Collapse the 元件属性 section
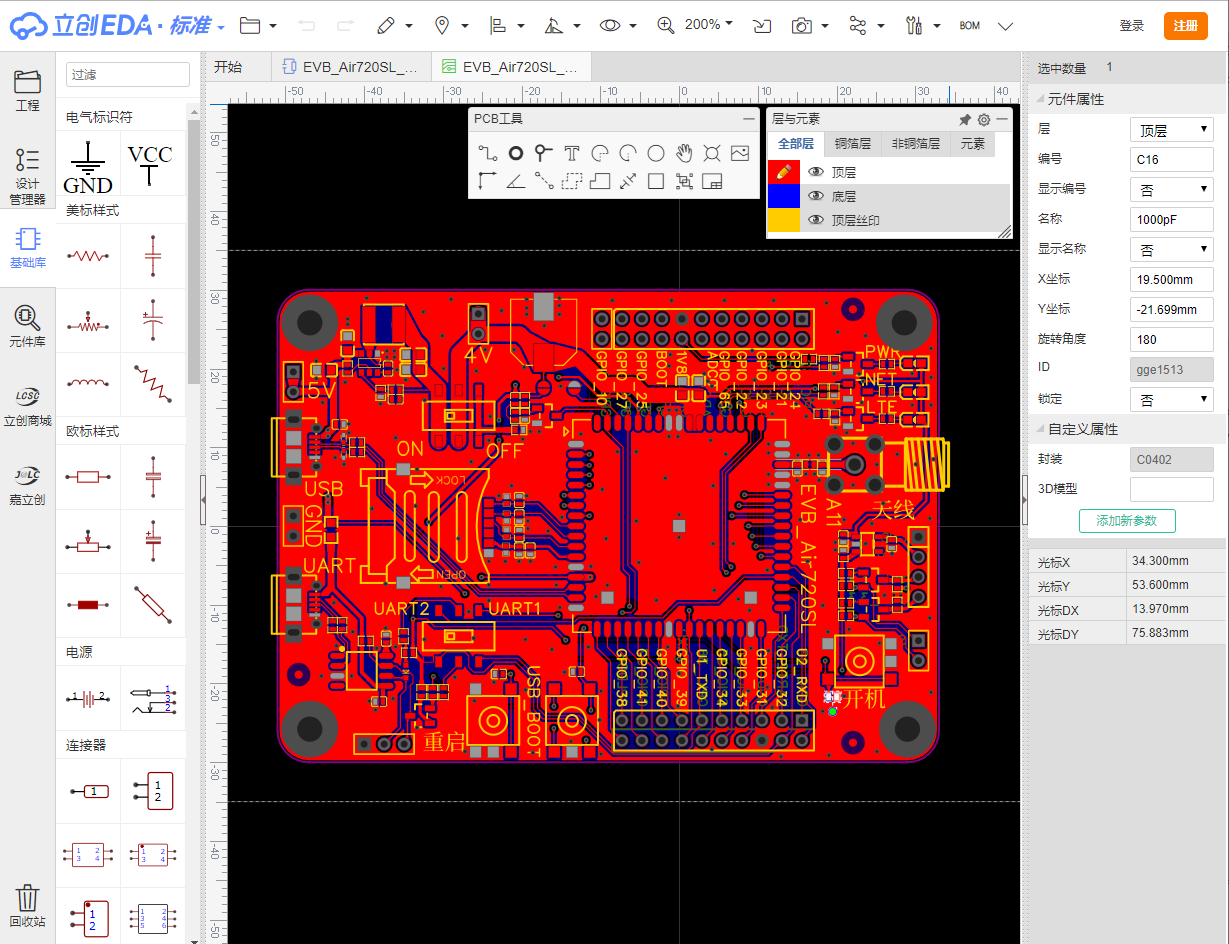Screen dimensions: 1229x944 pyautogui.click(x=1042, y=99)
